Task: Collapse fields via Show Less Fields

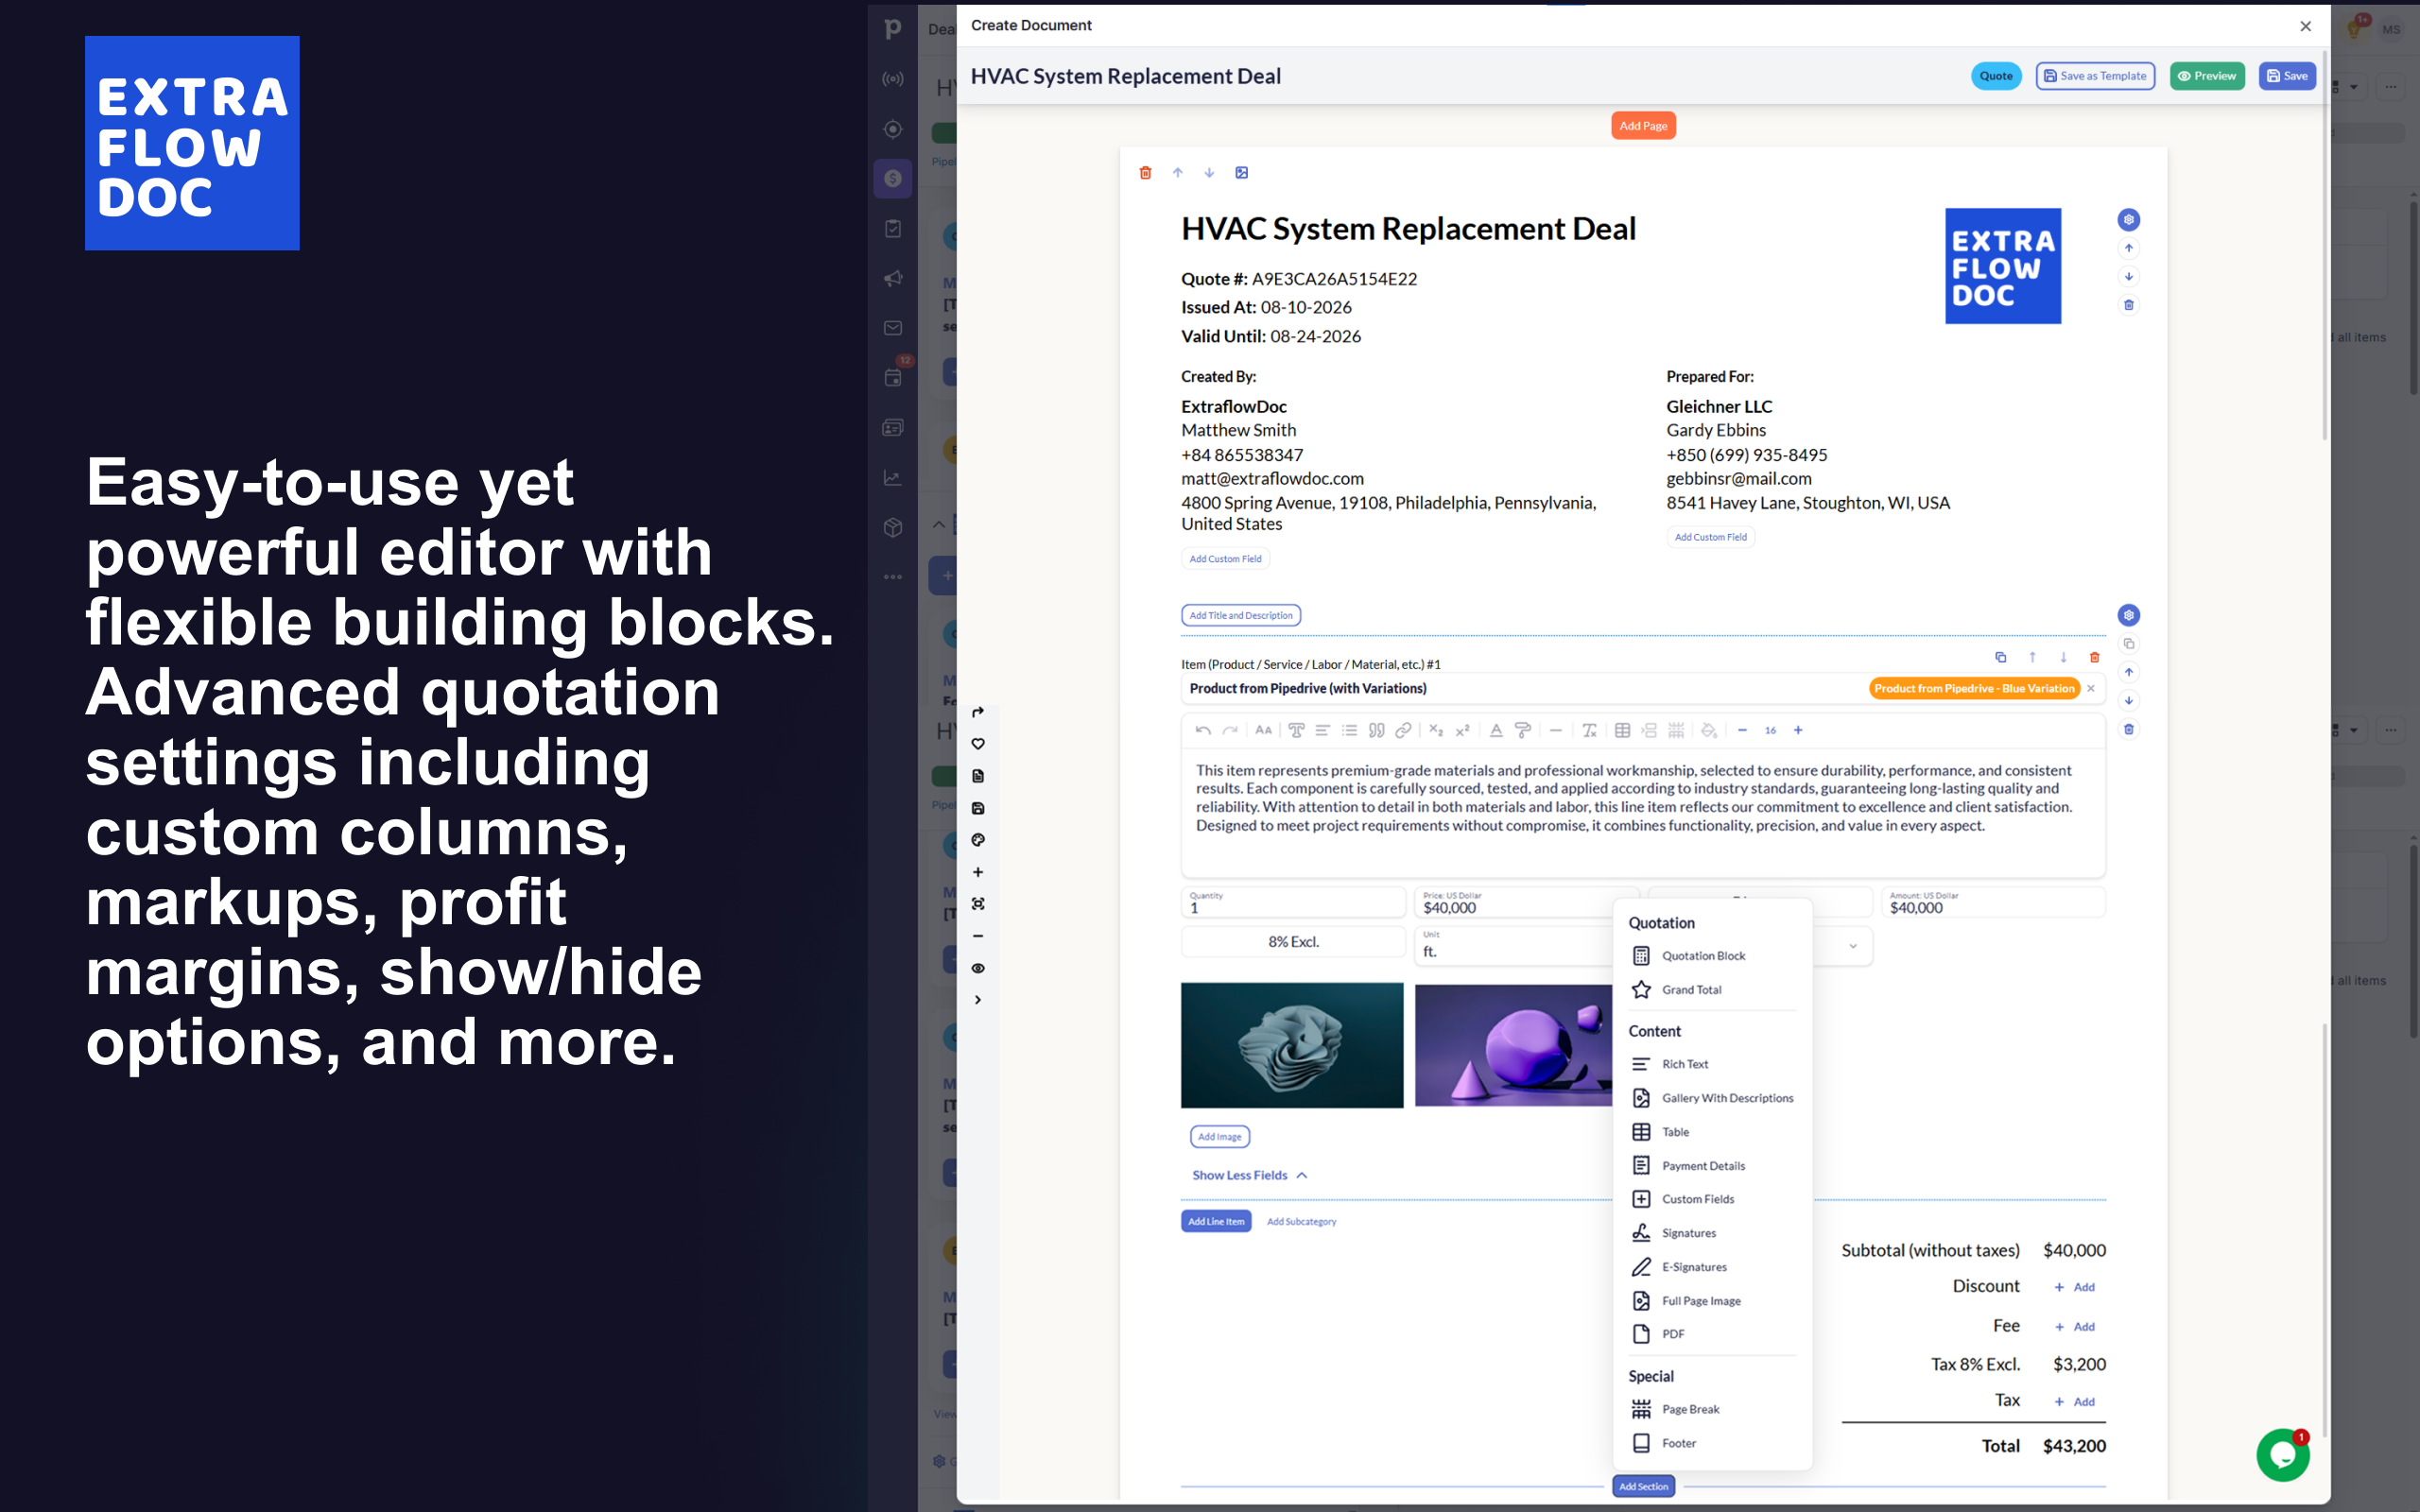Action: (1249, 1175)
